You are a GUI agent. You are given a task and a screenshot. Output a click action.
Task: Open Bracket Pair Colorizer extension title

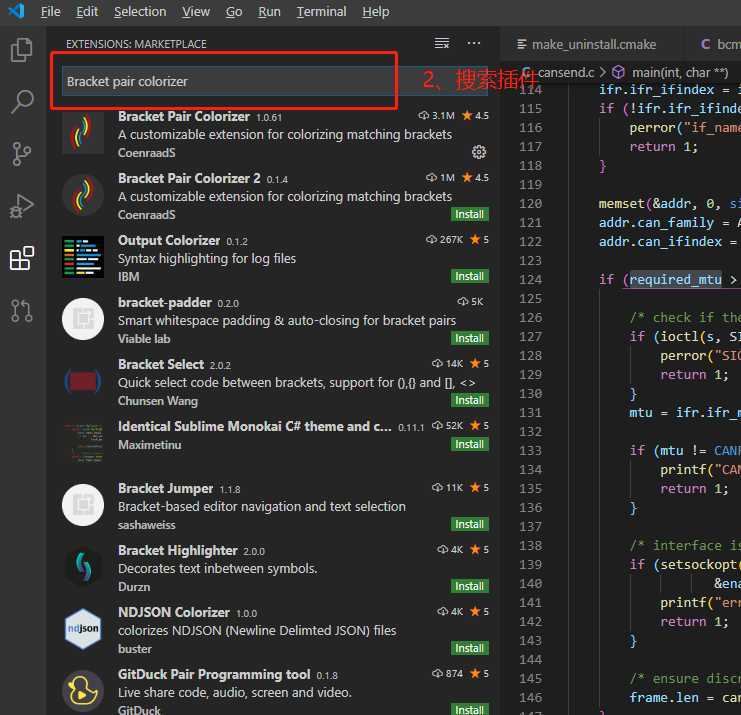tap(184, 116)
